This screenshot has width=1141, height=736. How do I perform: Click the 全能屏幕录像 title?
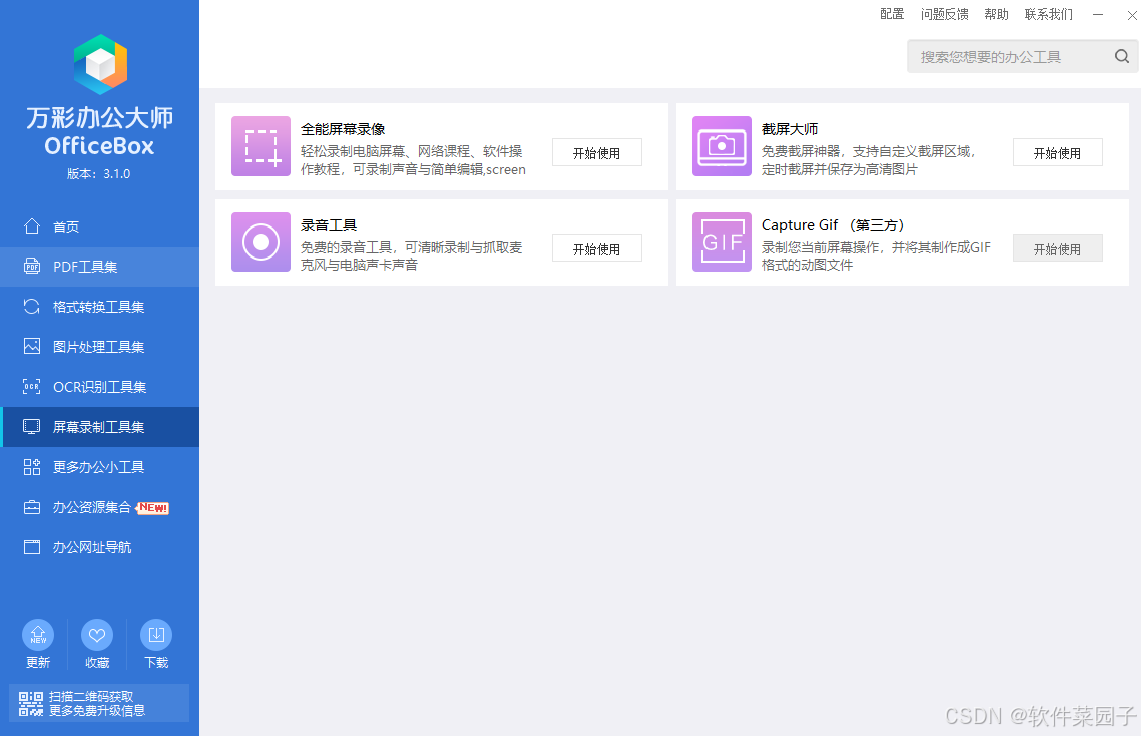point(343,129)
